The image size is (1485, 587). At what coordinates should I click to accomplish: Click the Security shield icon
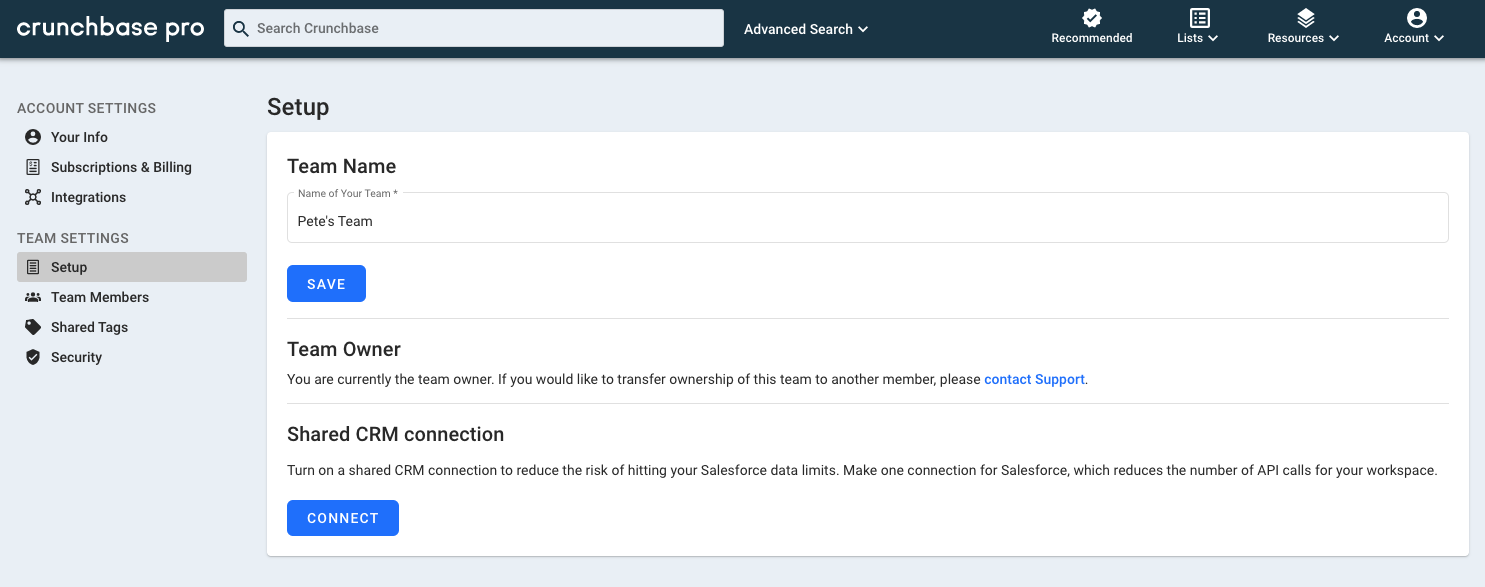[33, 357]
